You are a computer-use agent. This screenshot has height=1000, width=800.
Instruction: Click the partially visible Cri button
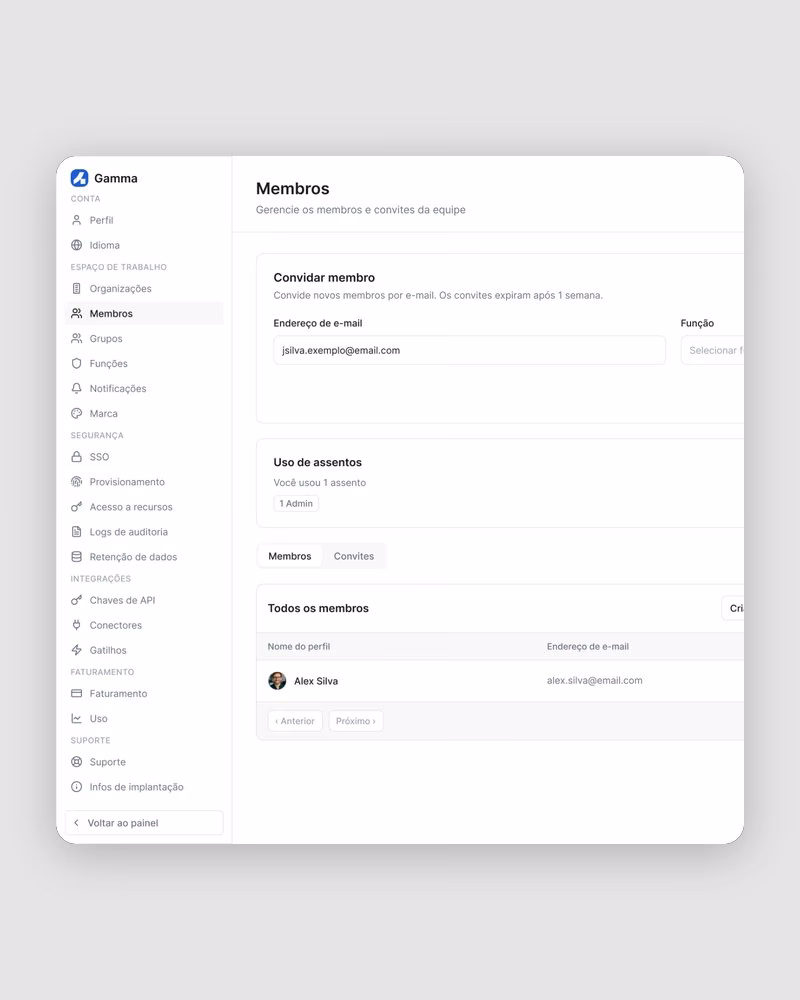[733, 608]
